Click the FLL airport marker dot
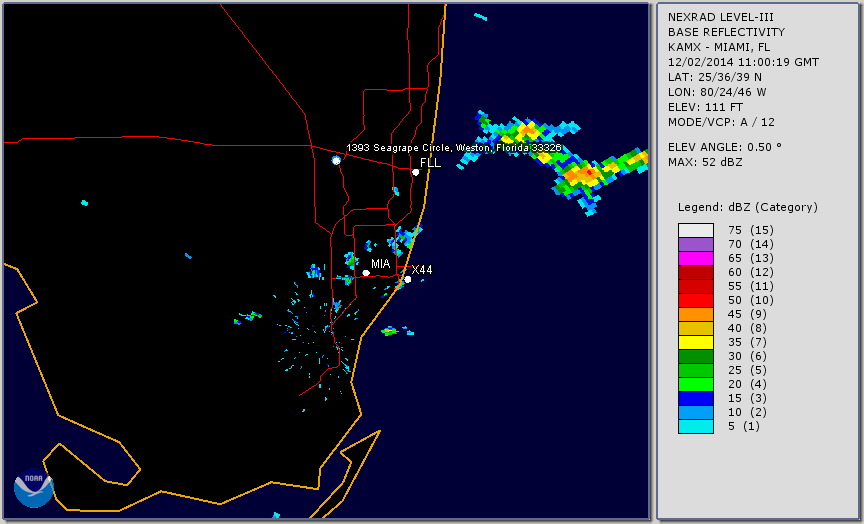The height and width of the screenshot is (524, 864). pos(415,172)
